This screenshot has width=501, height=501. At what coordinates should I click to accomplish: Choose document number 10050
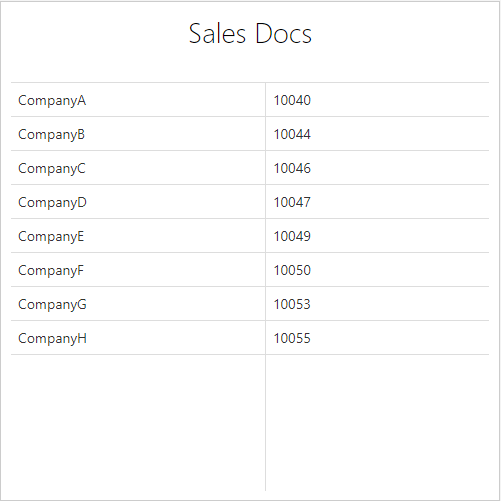(x=292, y=270)
